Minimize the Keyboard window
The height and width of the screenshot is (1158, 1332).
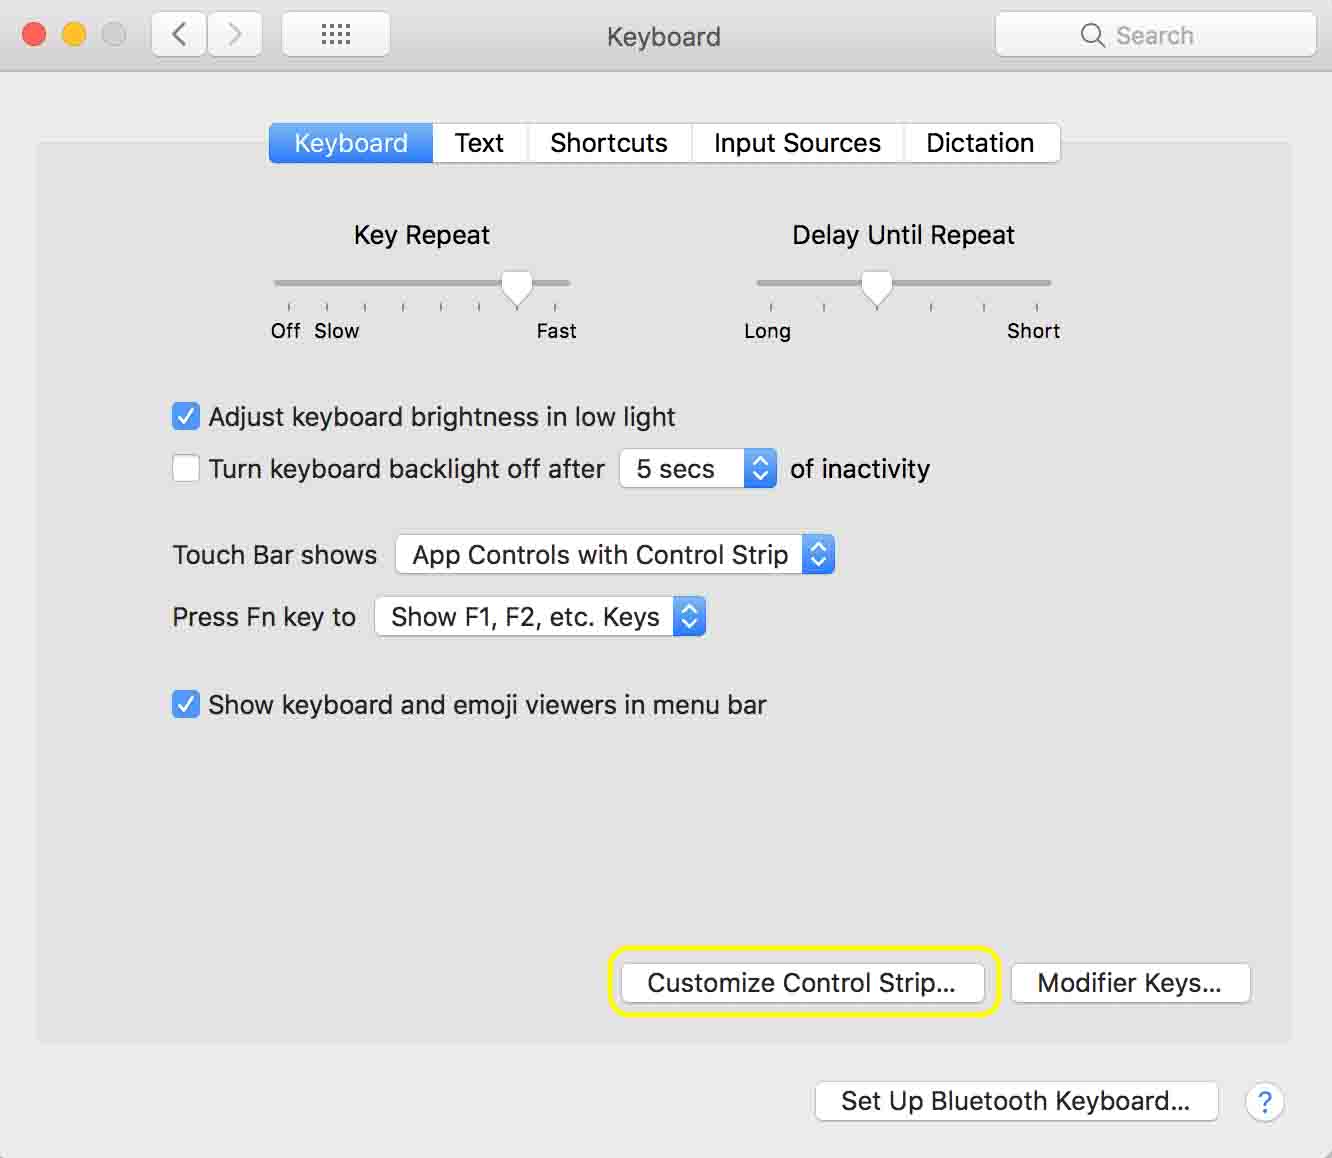pyautogui.click(x=74, y=36)
